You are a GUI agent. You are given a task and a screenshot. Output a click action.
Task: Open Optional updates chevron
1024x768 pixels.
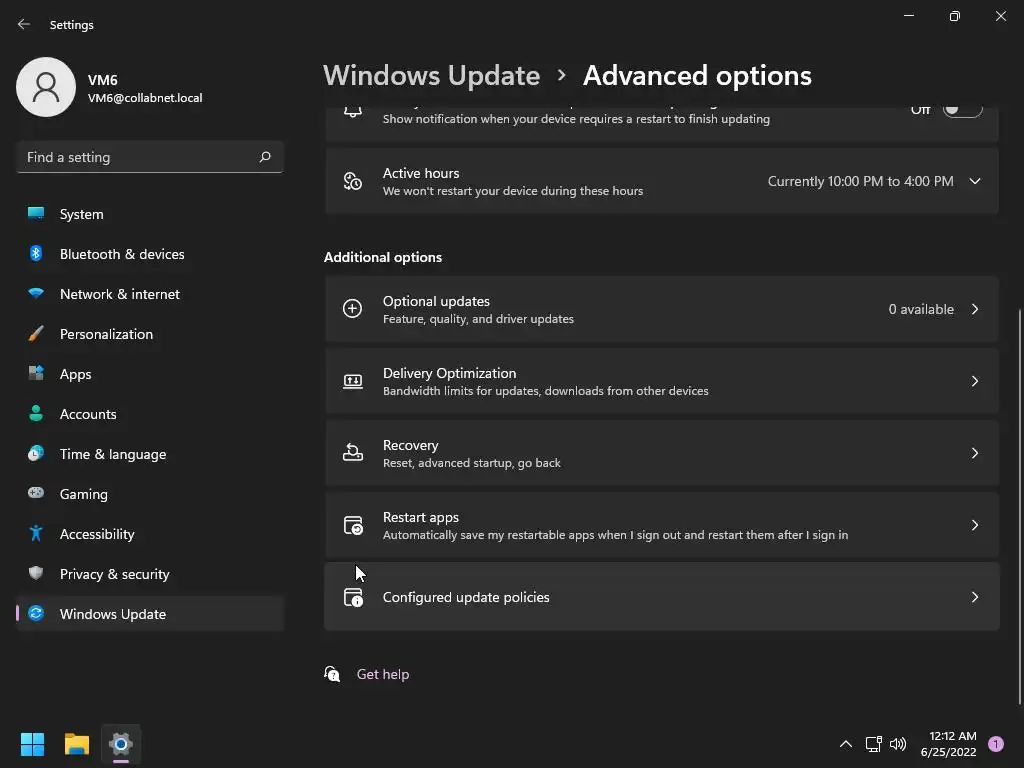[974, 309]
